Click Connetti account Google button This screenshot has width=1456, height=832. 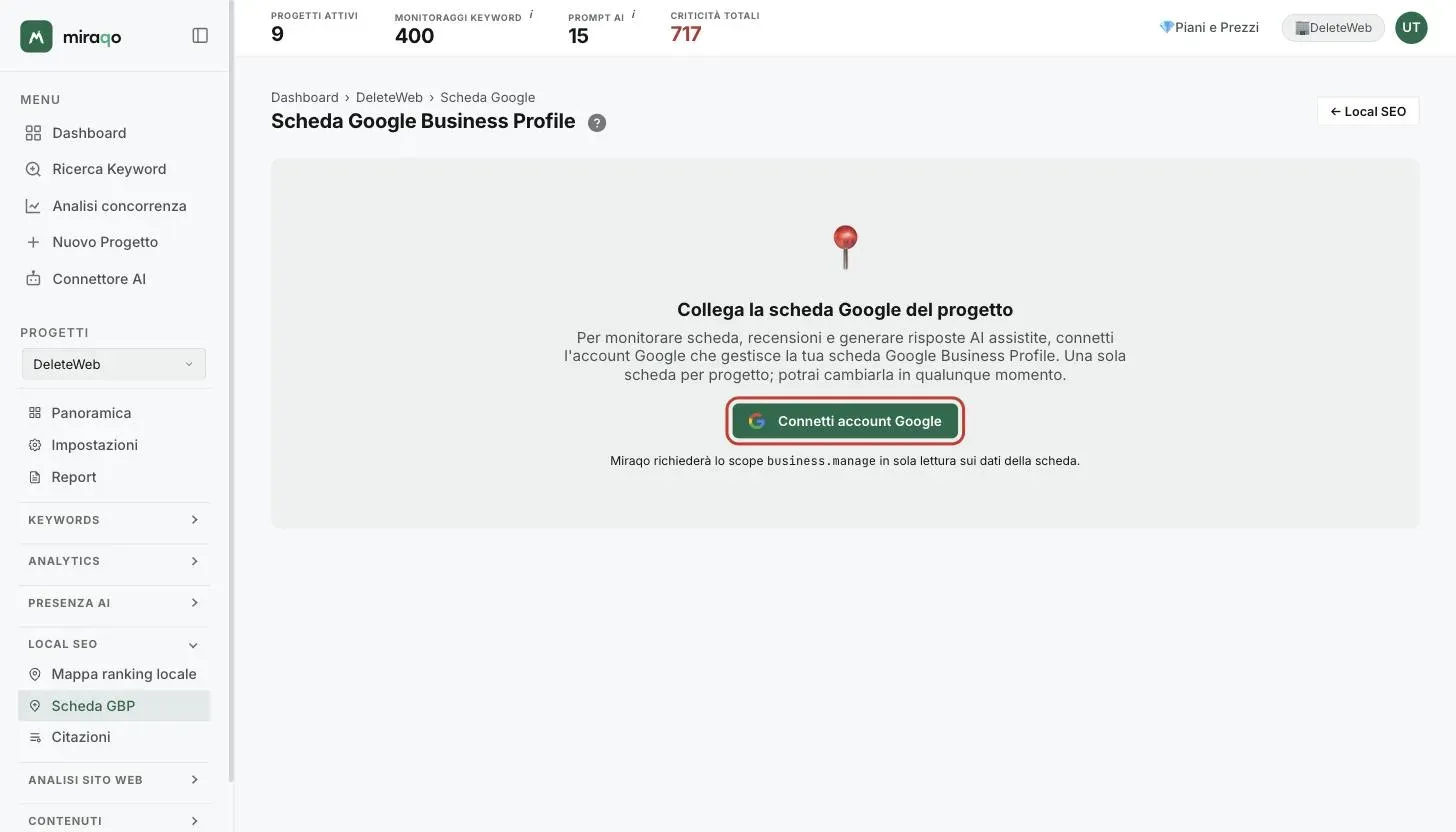pos(845,421)
